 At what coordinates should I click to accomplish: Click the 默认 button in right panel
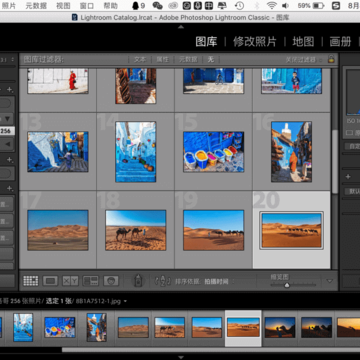click(x=352, y=191)
